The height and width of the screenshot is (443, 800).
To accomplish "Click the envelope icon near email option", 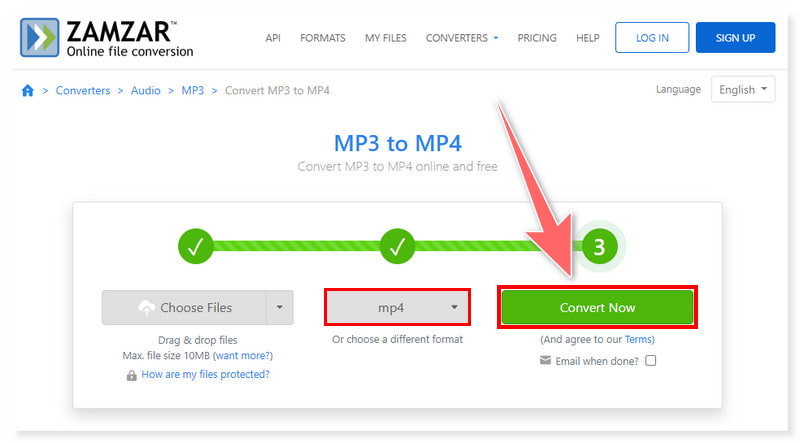I will pyautogui.click(x=545, y=360).
